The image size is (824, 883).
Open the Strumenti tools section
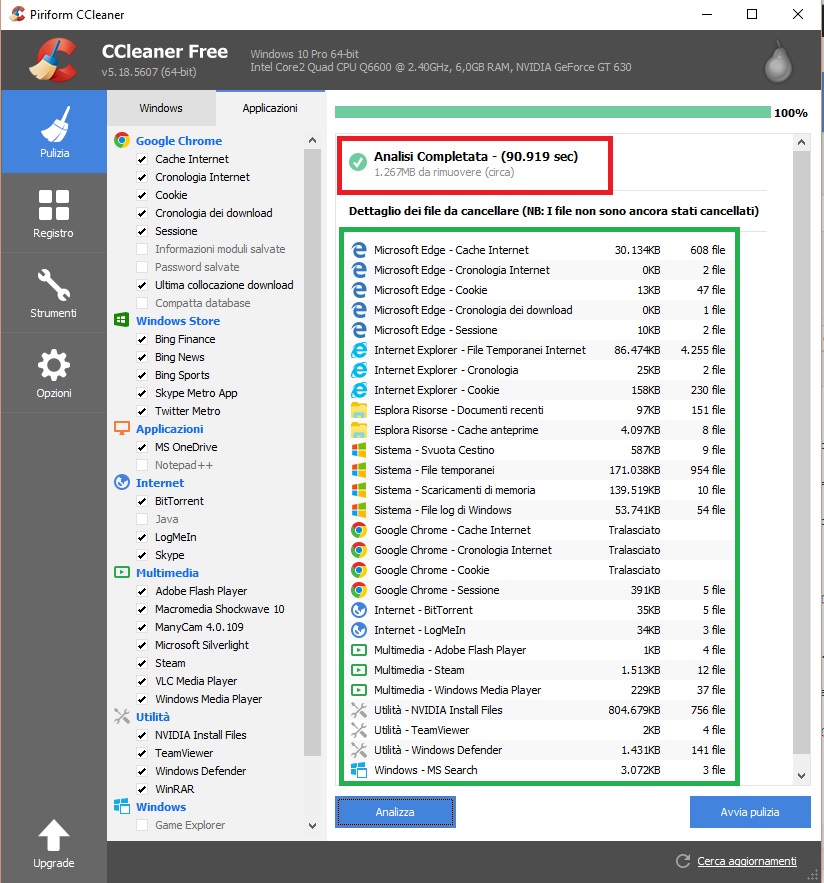[x=54, y=293]
